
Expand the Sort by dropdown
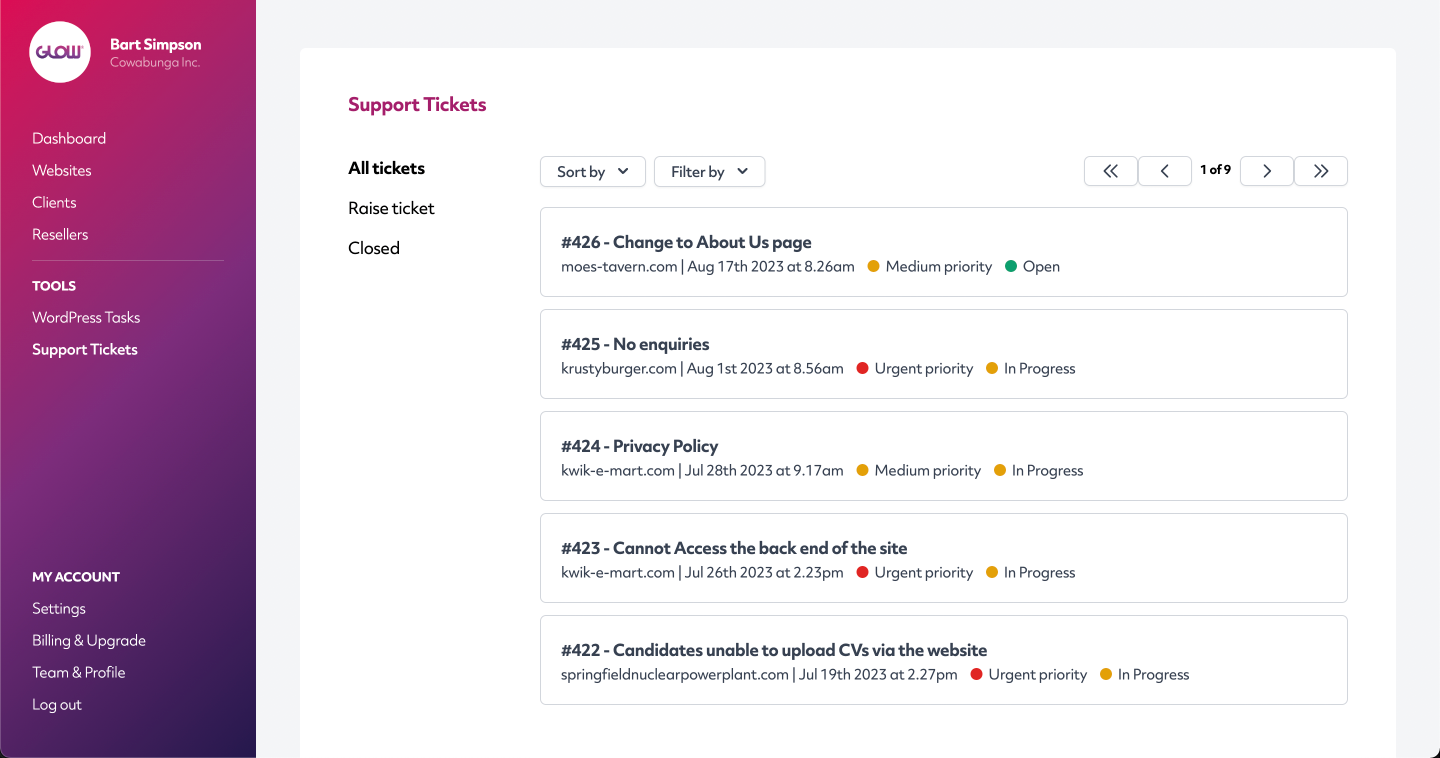[x=592, y=171]
